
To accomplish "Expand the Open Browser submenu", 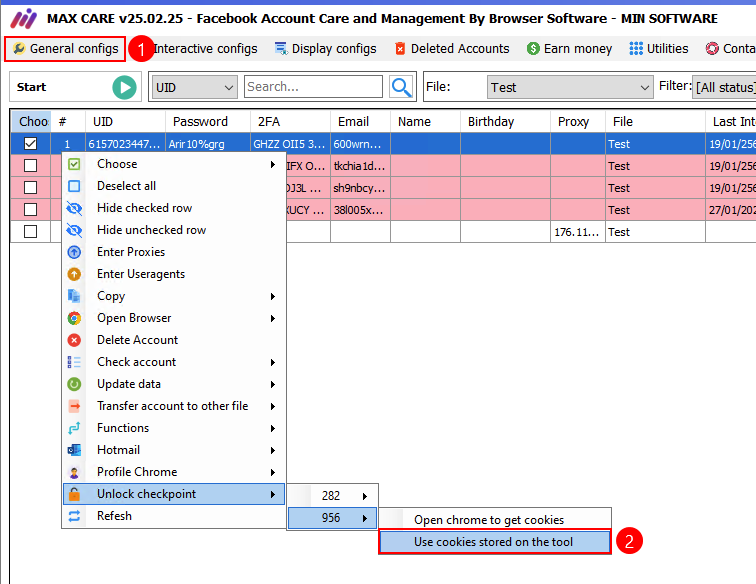I will pyautogui.click(x=174, y=318).
